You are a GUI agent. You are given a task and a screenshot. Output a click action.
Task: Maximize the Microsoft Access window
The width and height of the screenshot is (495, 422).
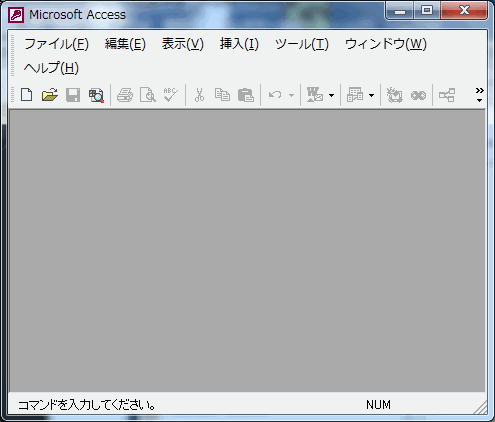pyautogui.click(x=427, y=11)
